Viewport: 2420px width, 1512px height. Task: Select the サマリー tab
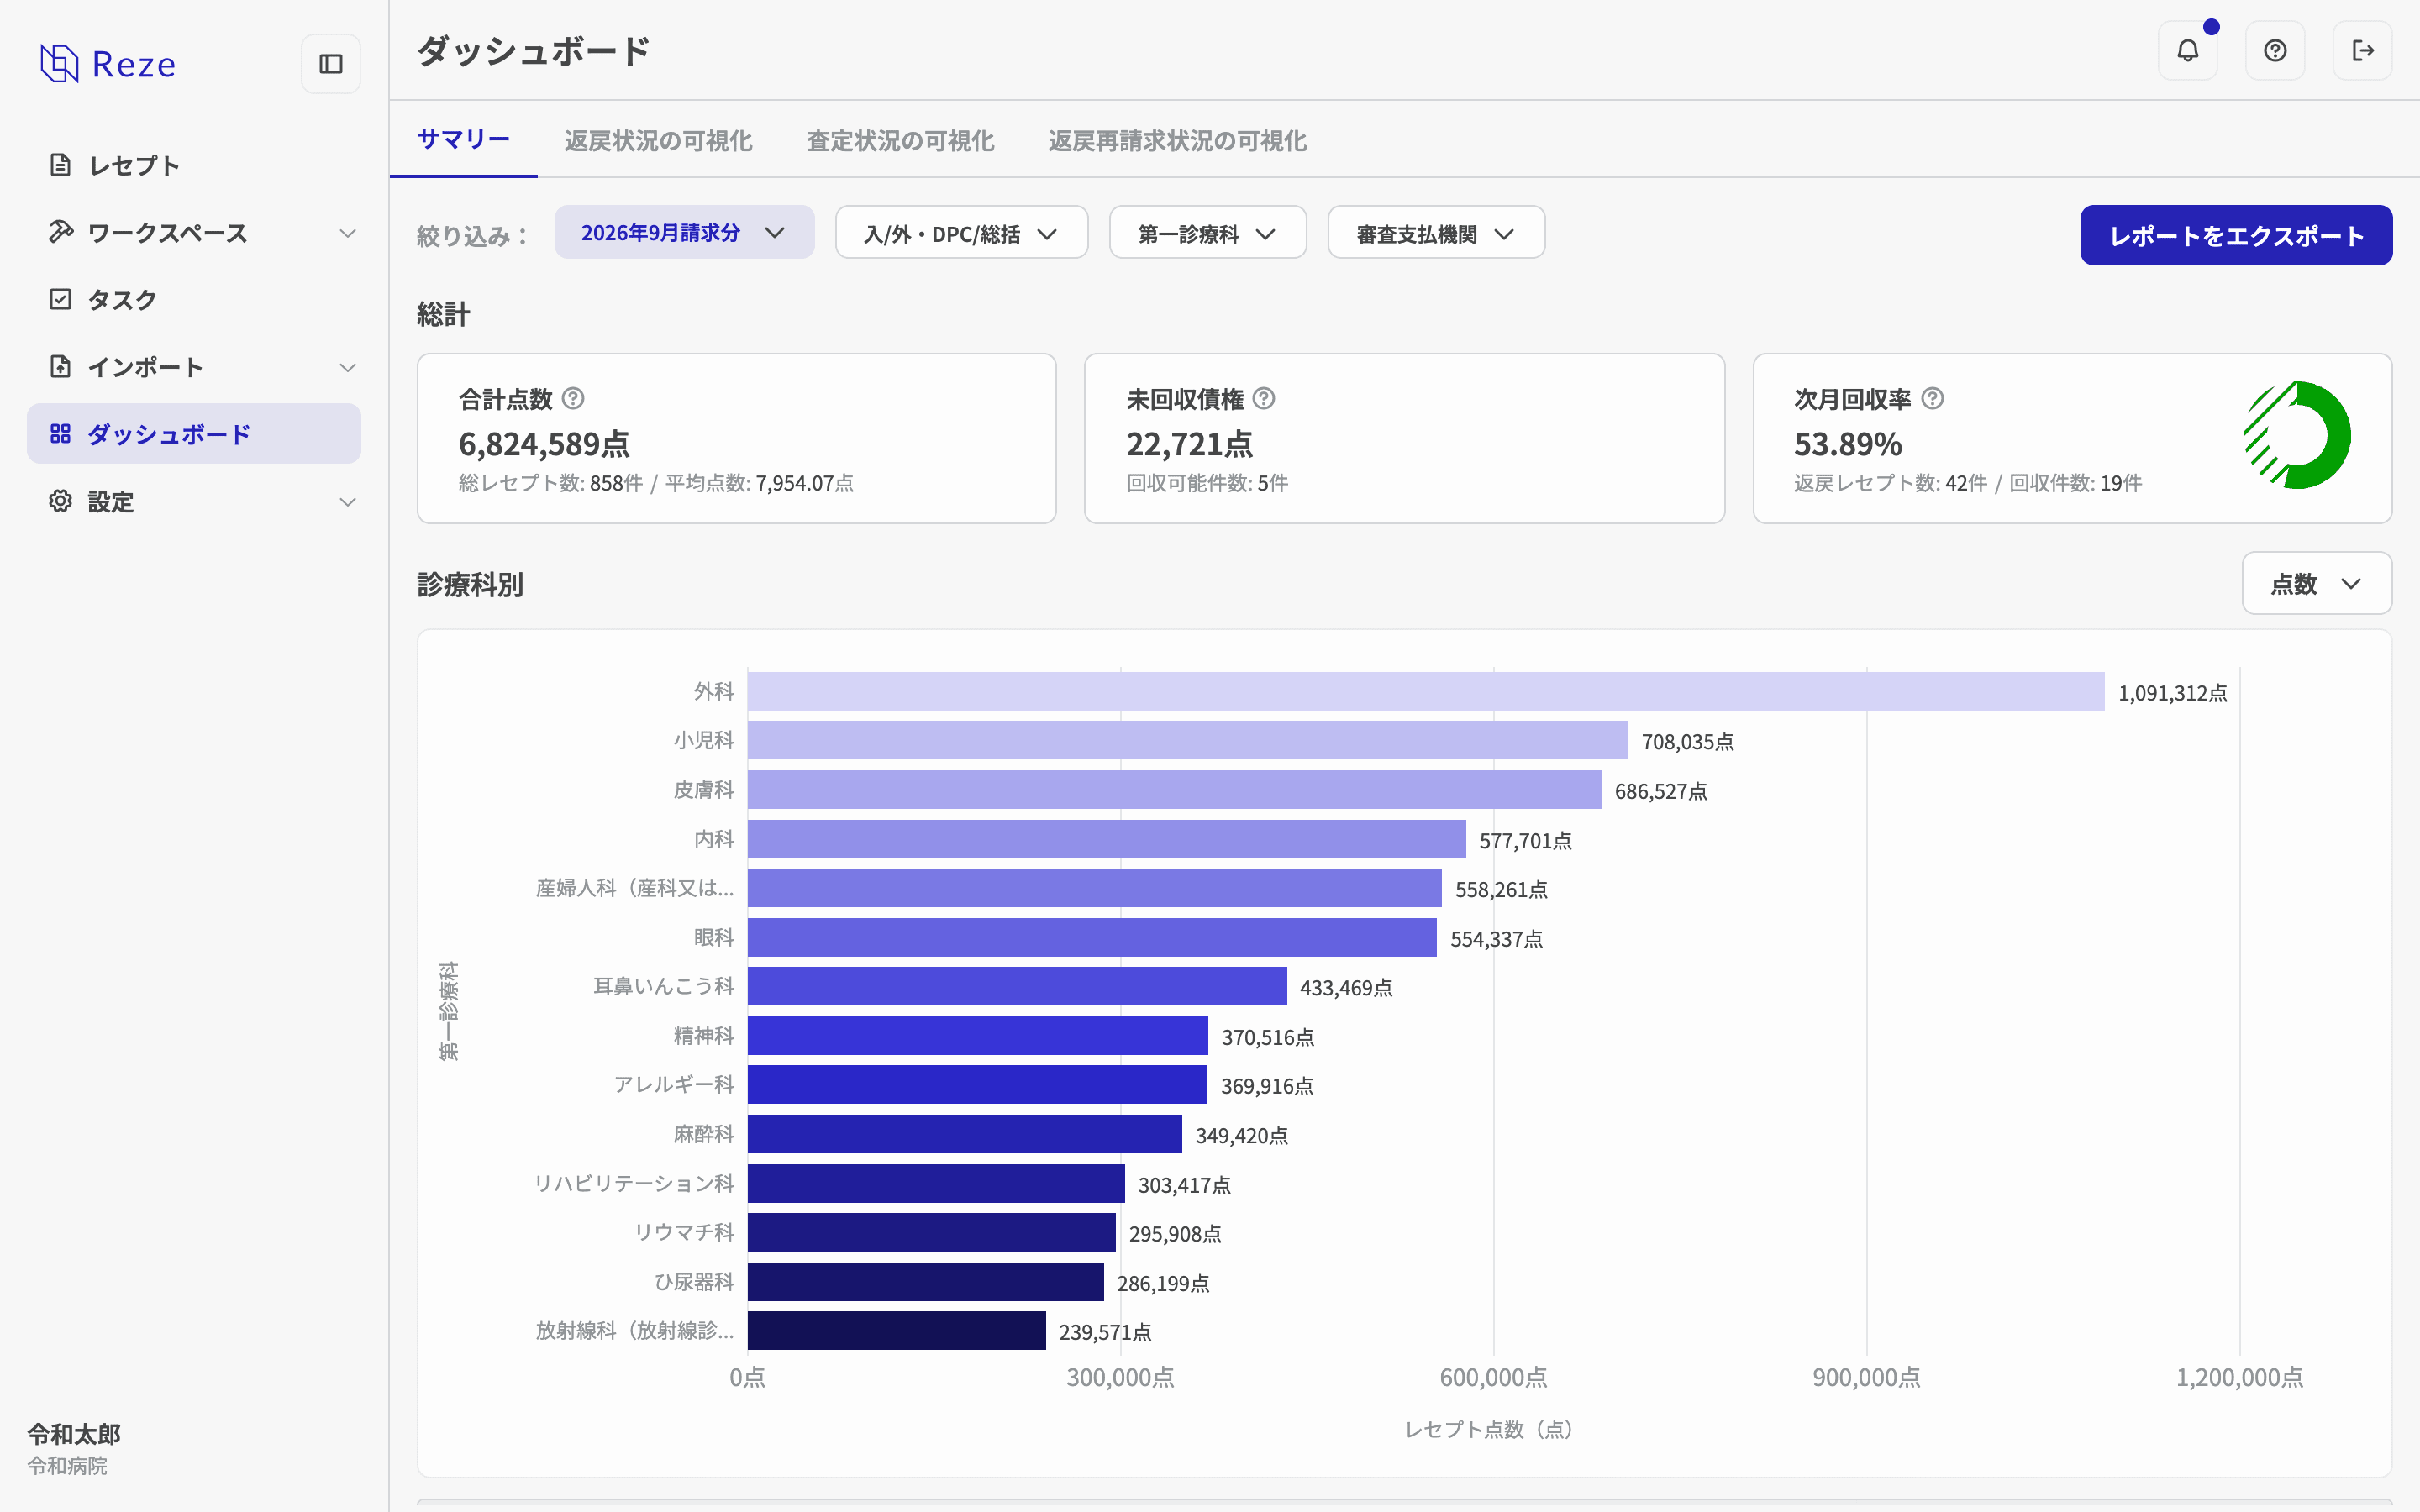coord(463,139)
